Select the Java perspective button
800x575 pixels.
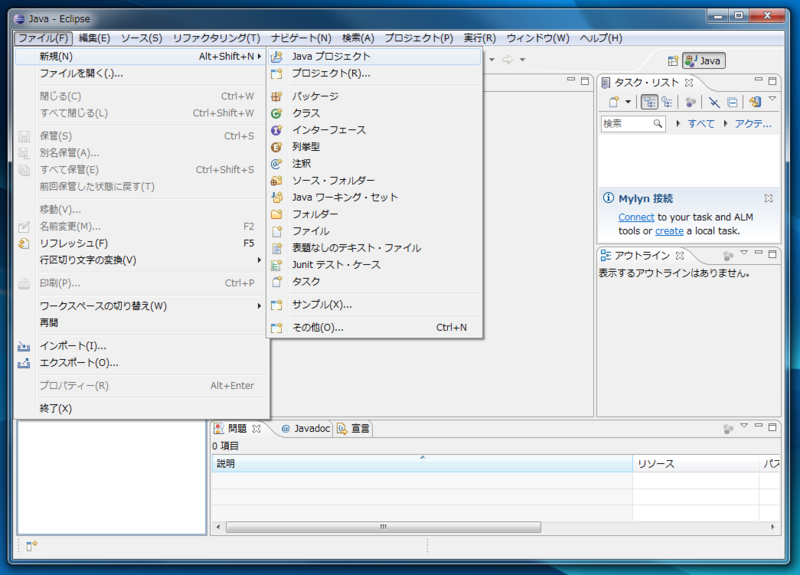704,61
